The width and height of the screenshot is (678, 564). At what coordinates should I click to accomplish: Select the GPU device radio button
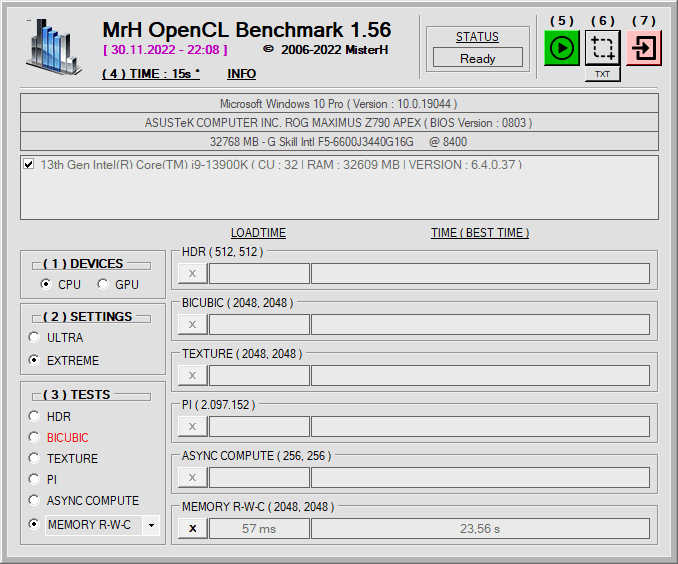pos(102,284)
